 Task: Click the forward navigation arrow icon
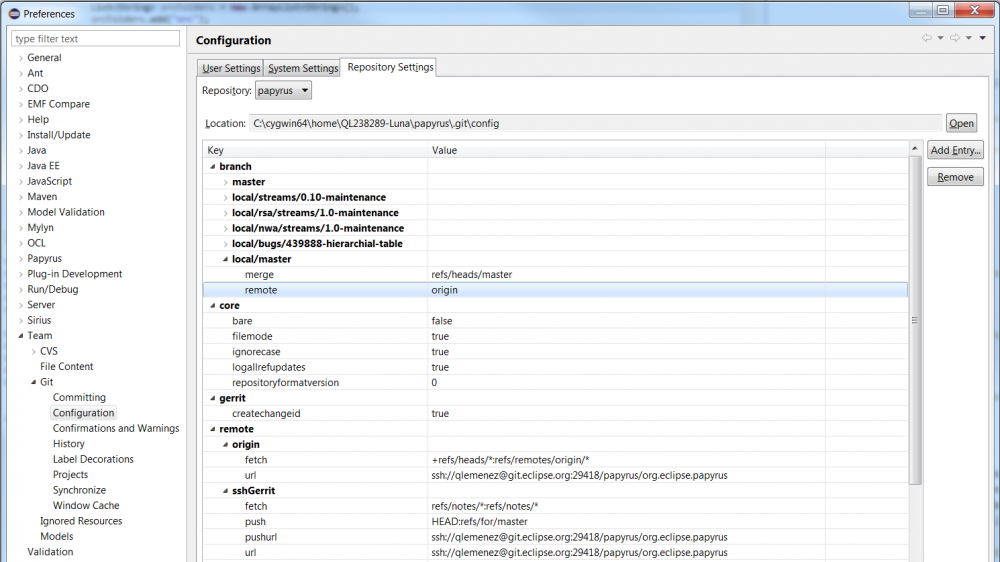pos(955,38)
